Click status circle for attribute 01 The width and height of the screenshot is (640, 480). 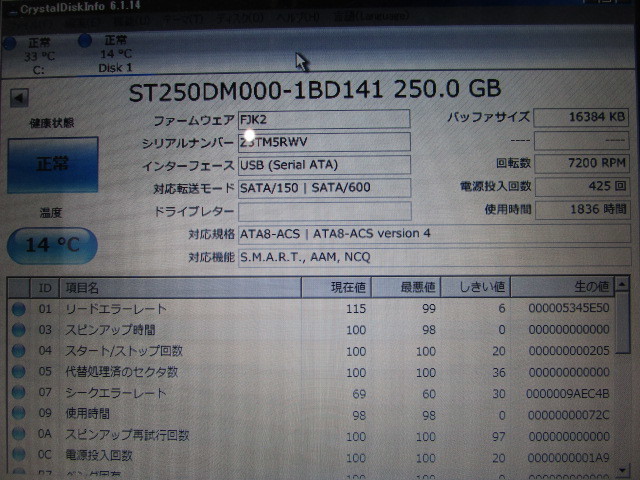[18, 309]
